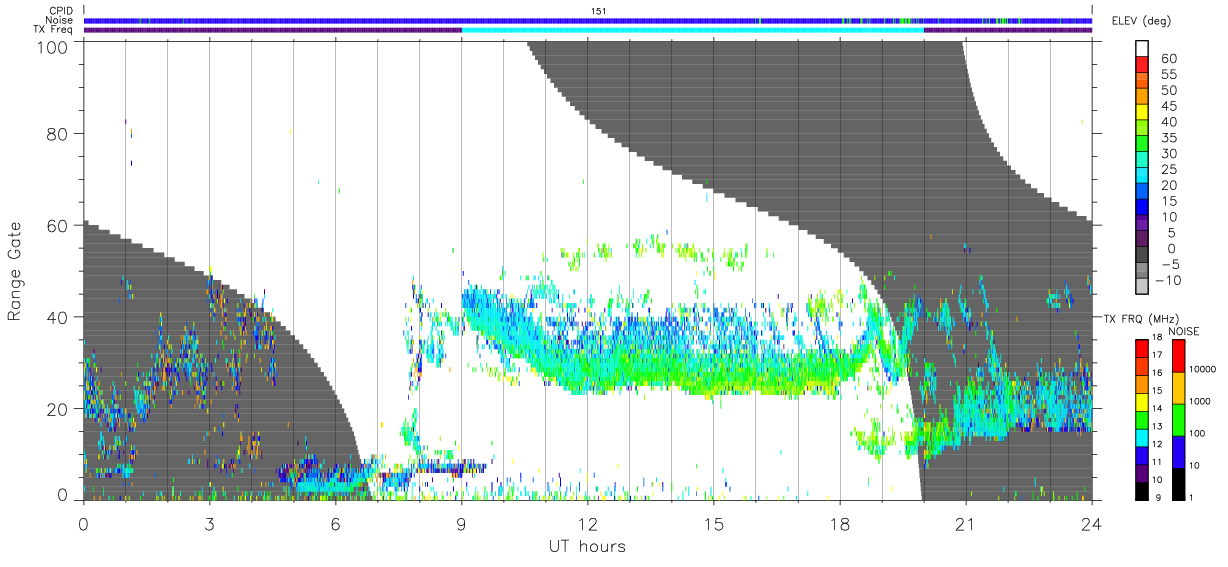1228x567 pixels.
Task: Select the 10000 label on the NOISE legend
Action: pos(1203,368)
